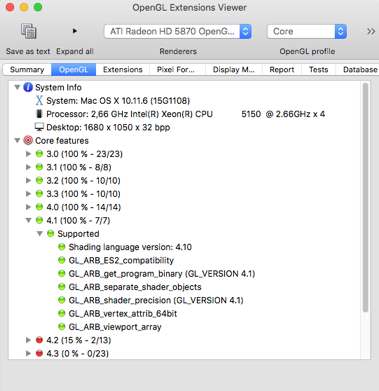Select the 3.0 (100 % - 23/23) row text
Screen dimensions: 379x391
(84, 154)
